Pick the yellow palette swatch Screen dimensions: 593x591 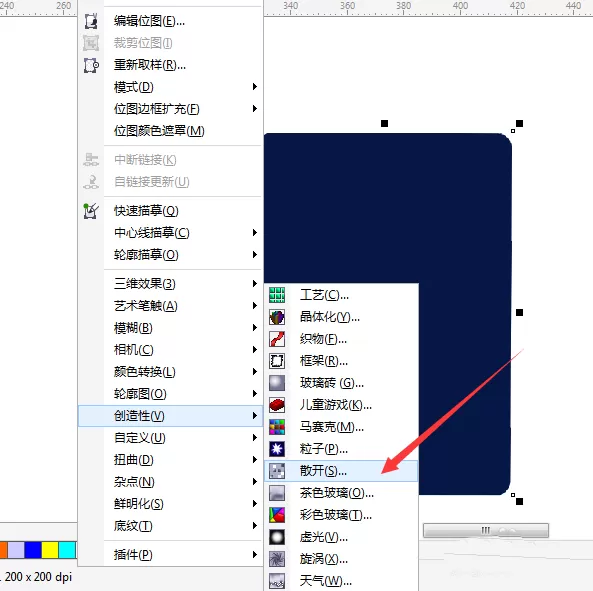(50, 550)
